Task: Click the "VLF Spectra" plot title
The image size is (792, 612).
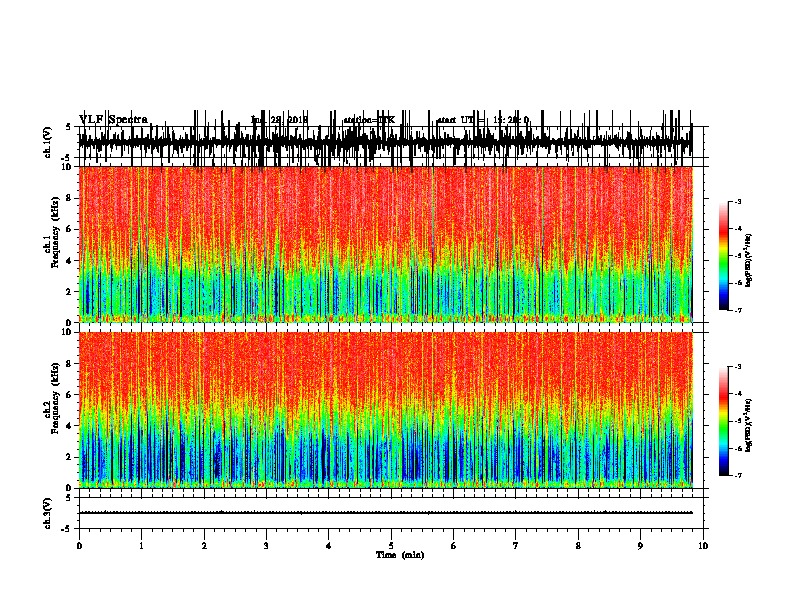Action: click(113, 119)
